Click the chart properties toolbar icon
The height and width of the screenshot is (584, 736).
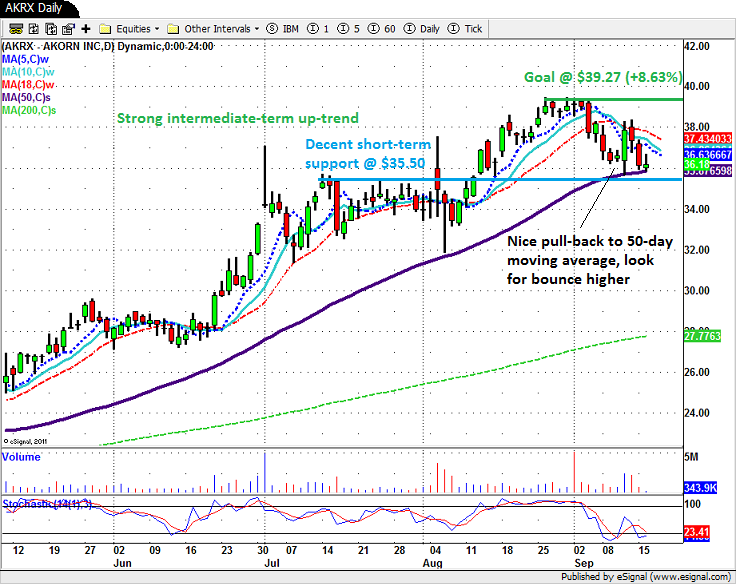[68, 29]
